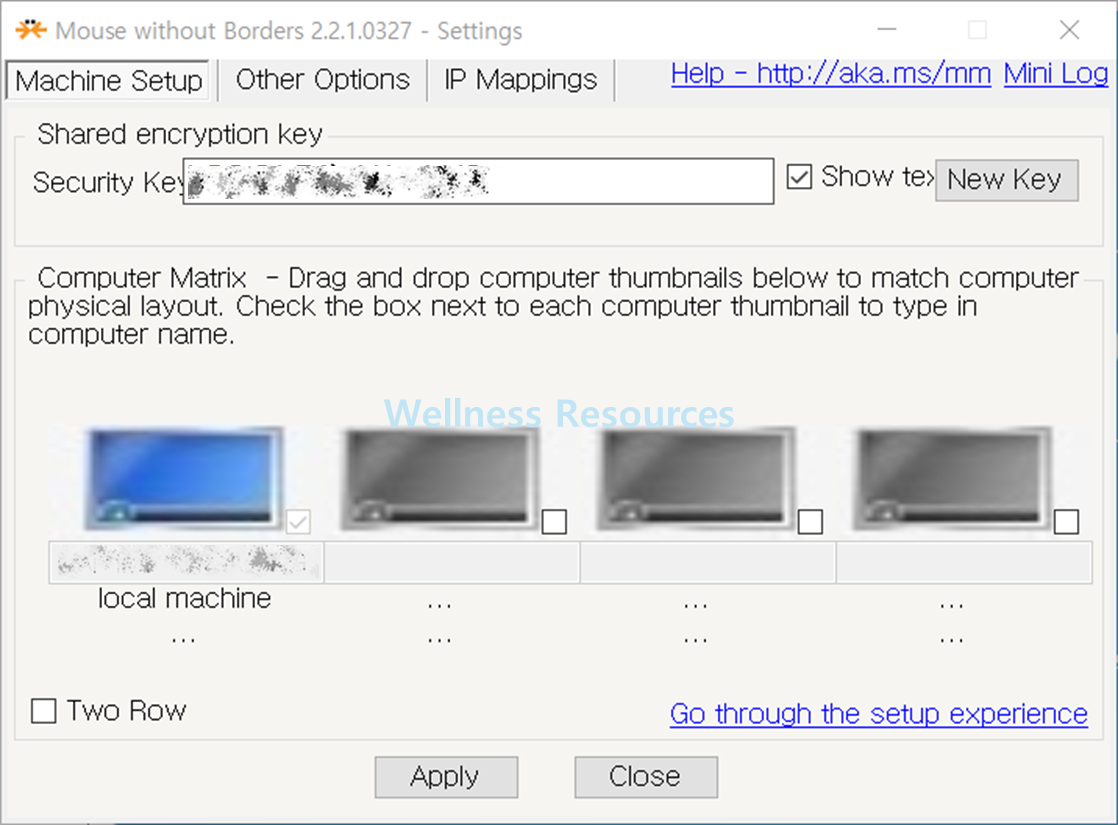The image size is (1118, 825).
Task: Open the Mini Log link
Action: click(x=1056, y=73)
